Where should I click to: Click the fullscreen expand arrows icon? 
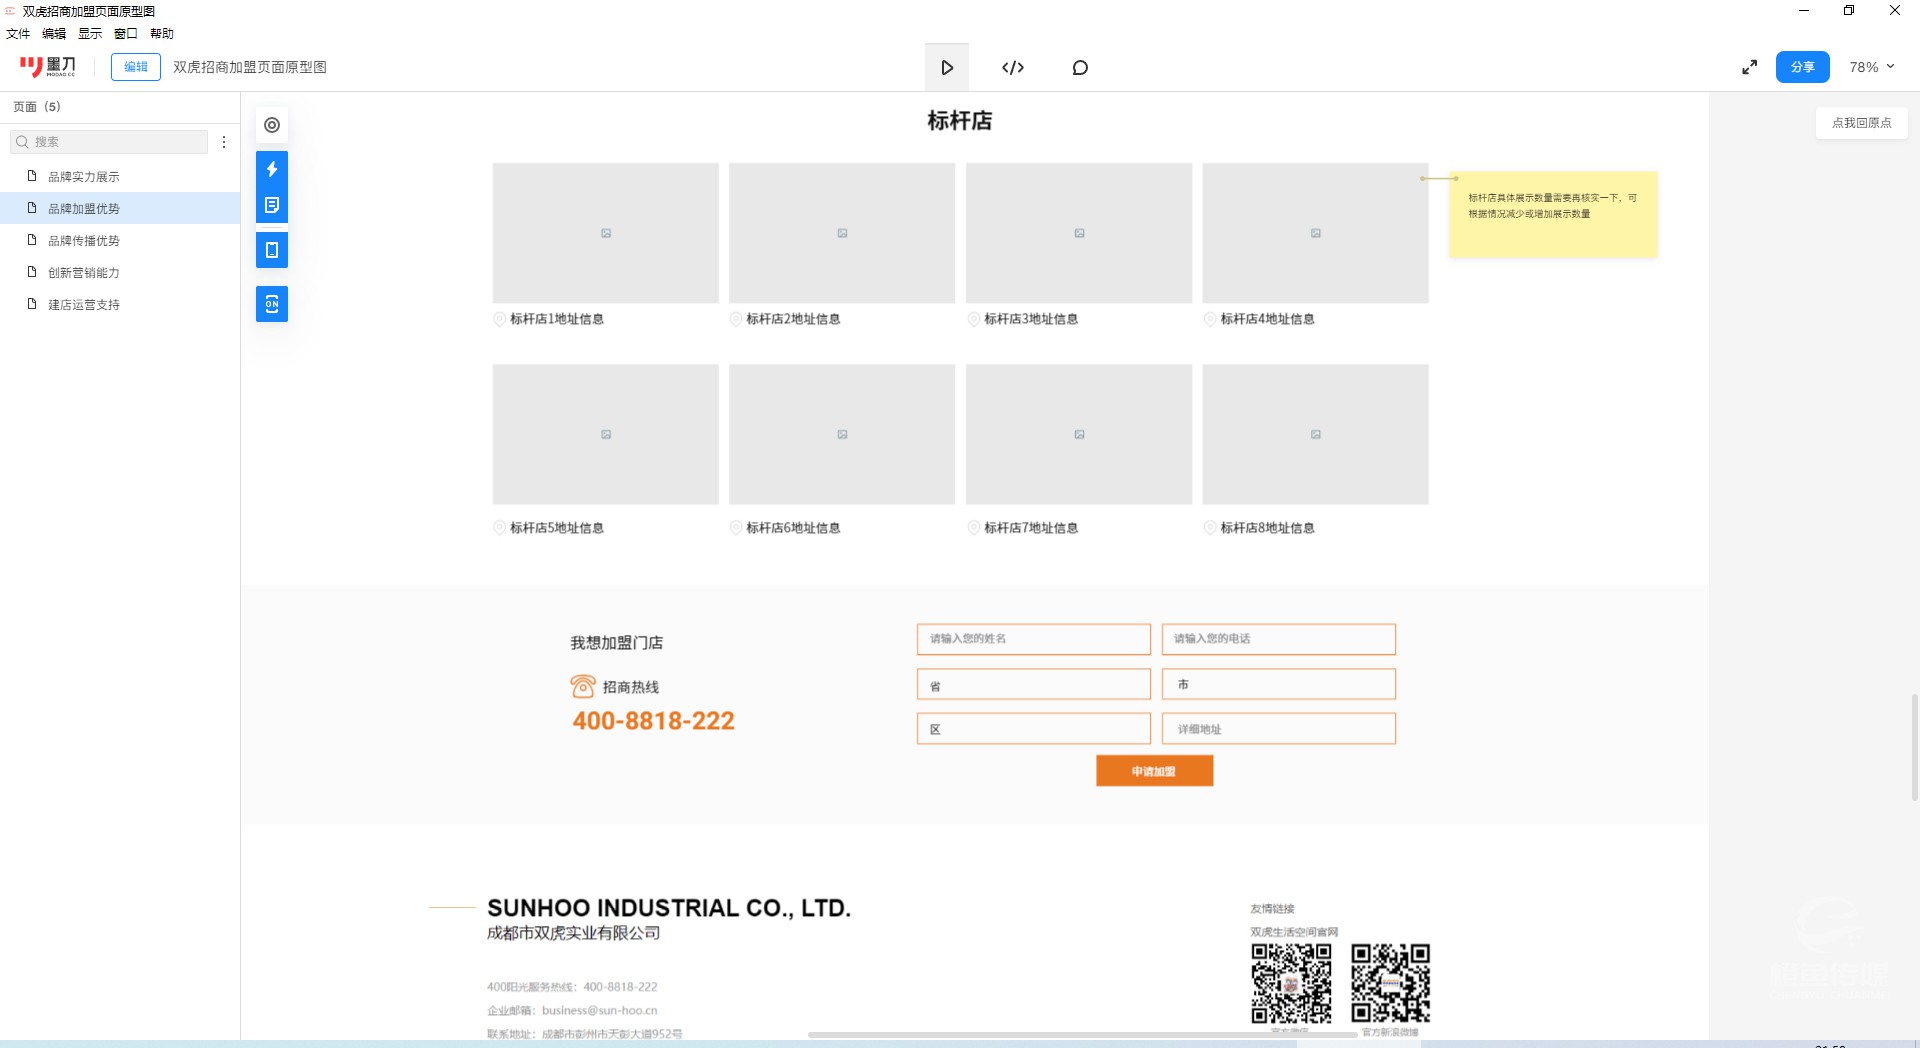click(x=1749, y=67)
